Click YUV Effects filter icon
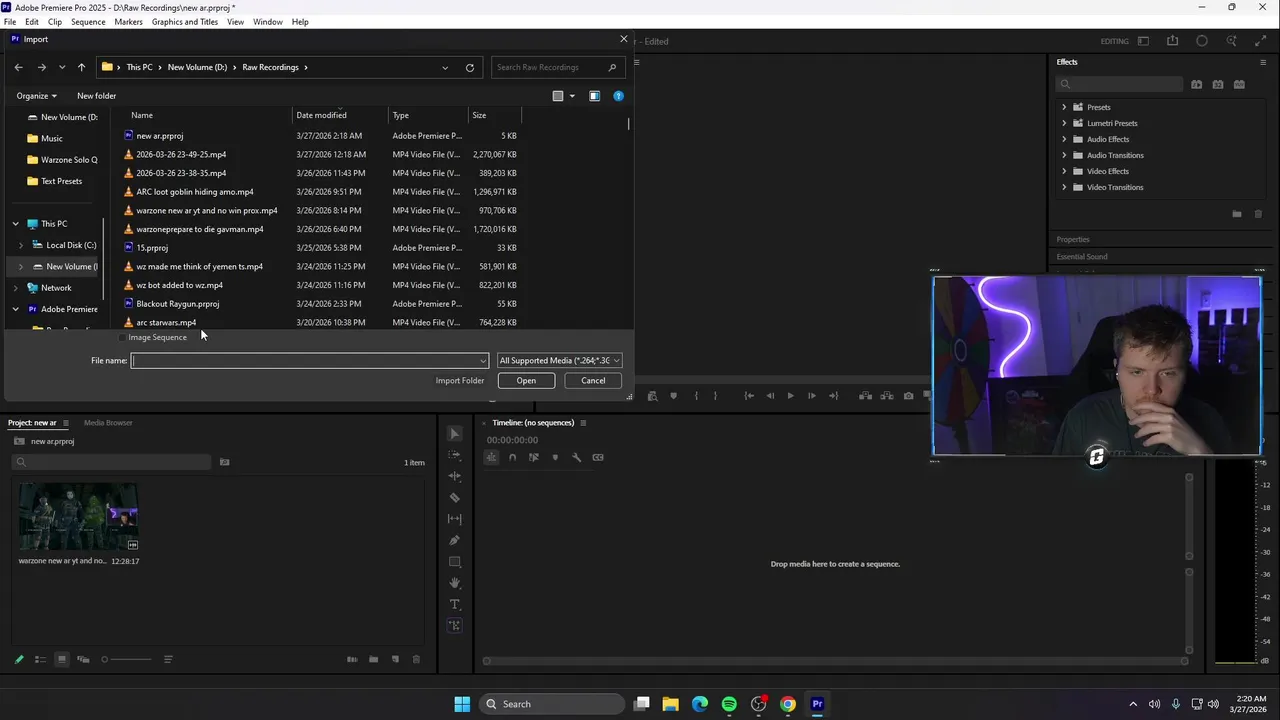 coord(1238,85)
